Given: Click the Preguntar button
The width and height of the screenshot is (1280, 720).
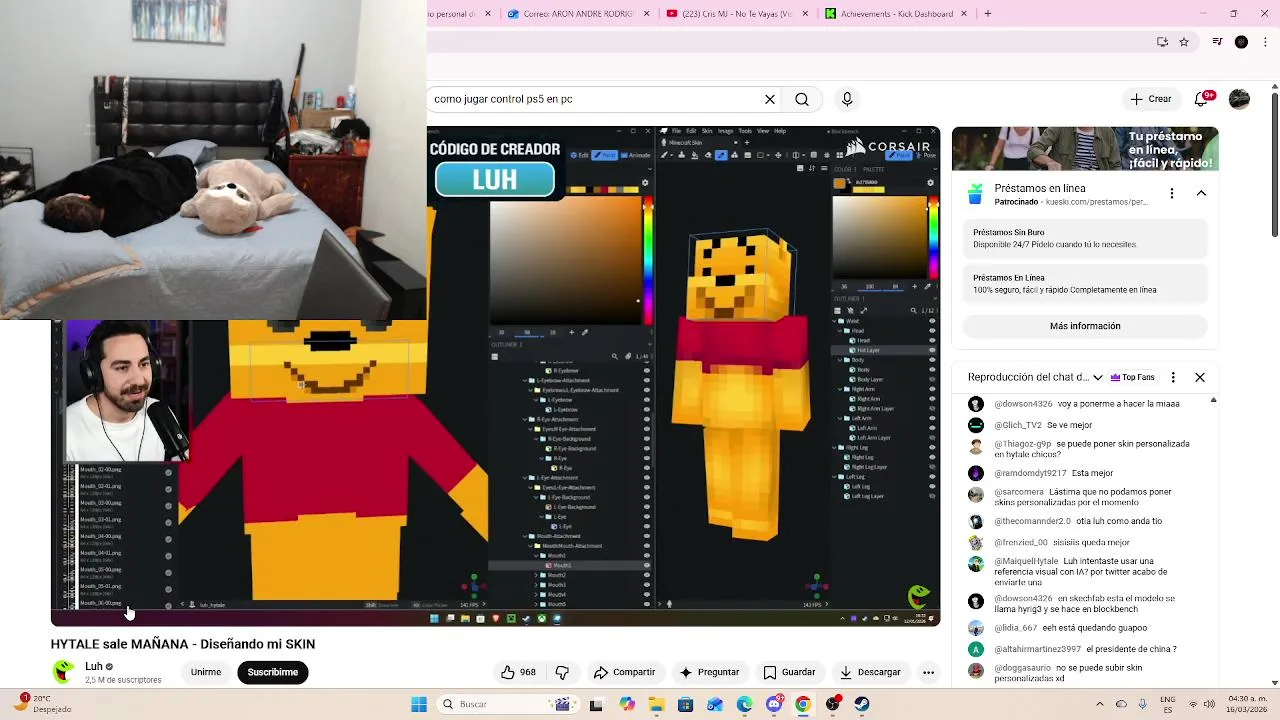Looking at the screenshot, I should [709, 672].
